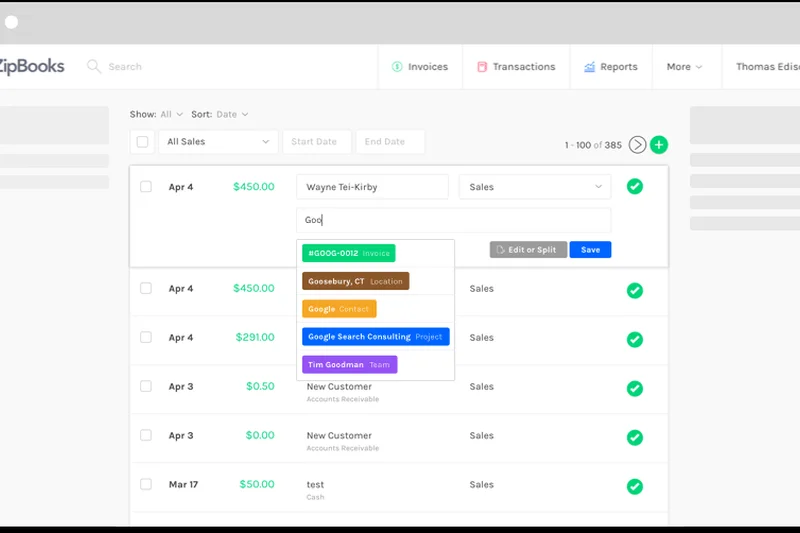Click the green add transaction plus icon
The height and width of the screenshot is (533, 800).
click(659, 145)
